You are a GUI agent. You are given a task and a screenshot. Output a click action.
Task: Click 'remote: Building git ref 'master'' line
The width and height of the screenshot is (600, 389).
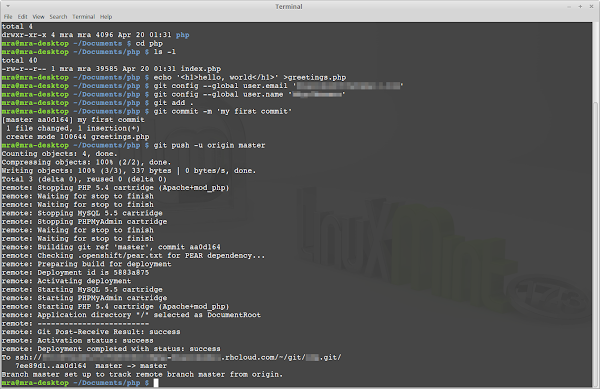[x=111, y=247]
